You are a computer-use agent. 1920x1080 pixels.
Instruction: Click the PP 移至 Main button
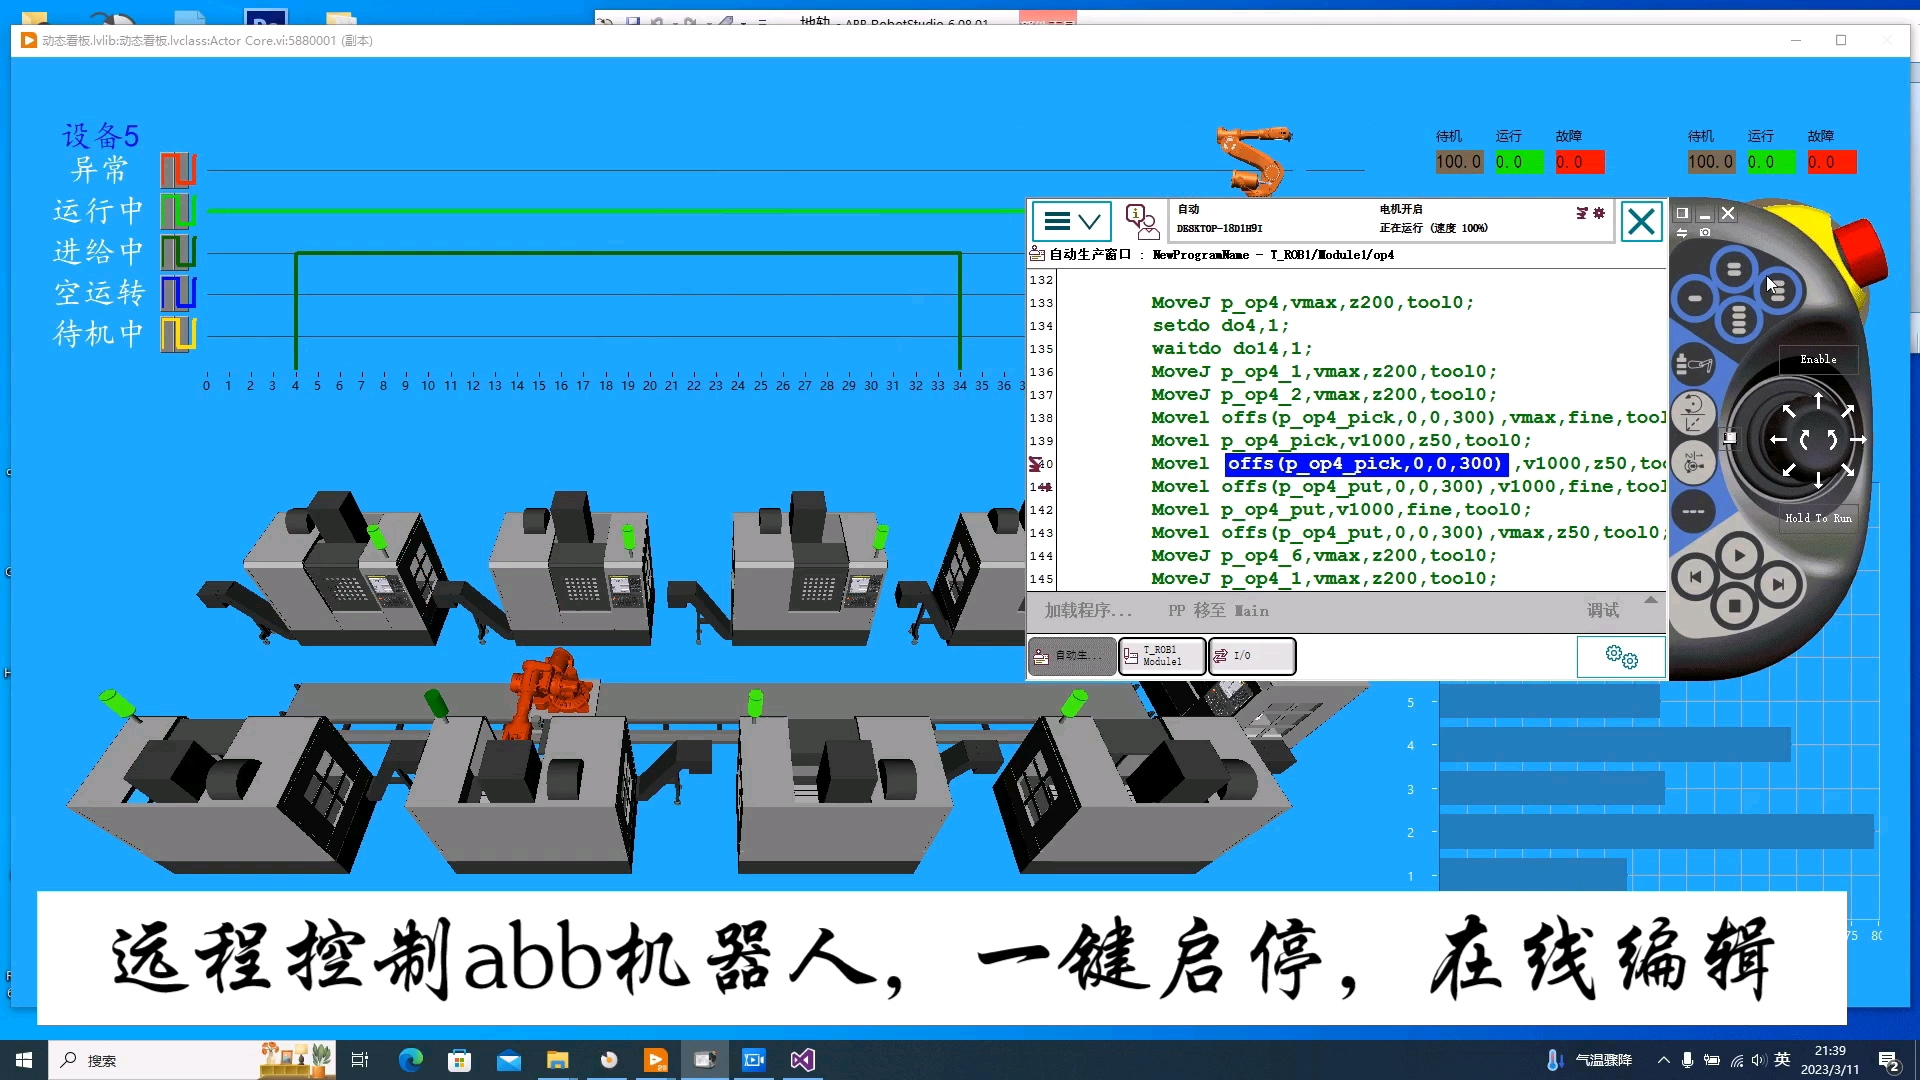(1218, 610)
